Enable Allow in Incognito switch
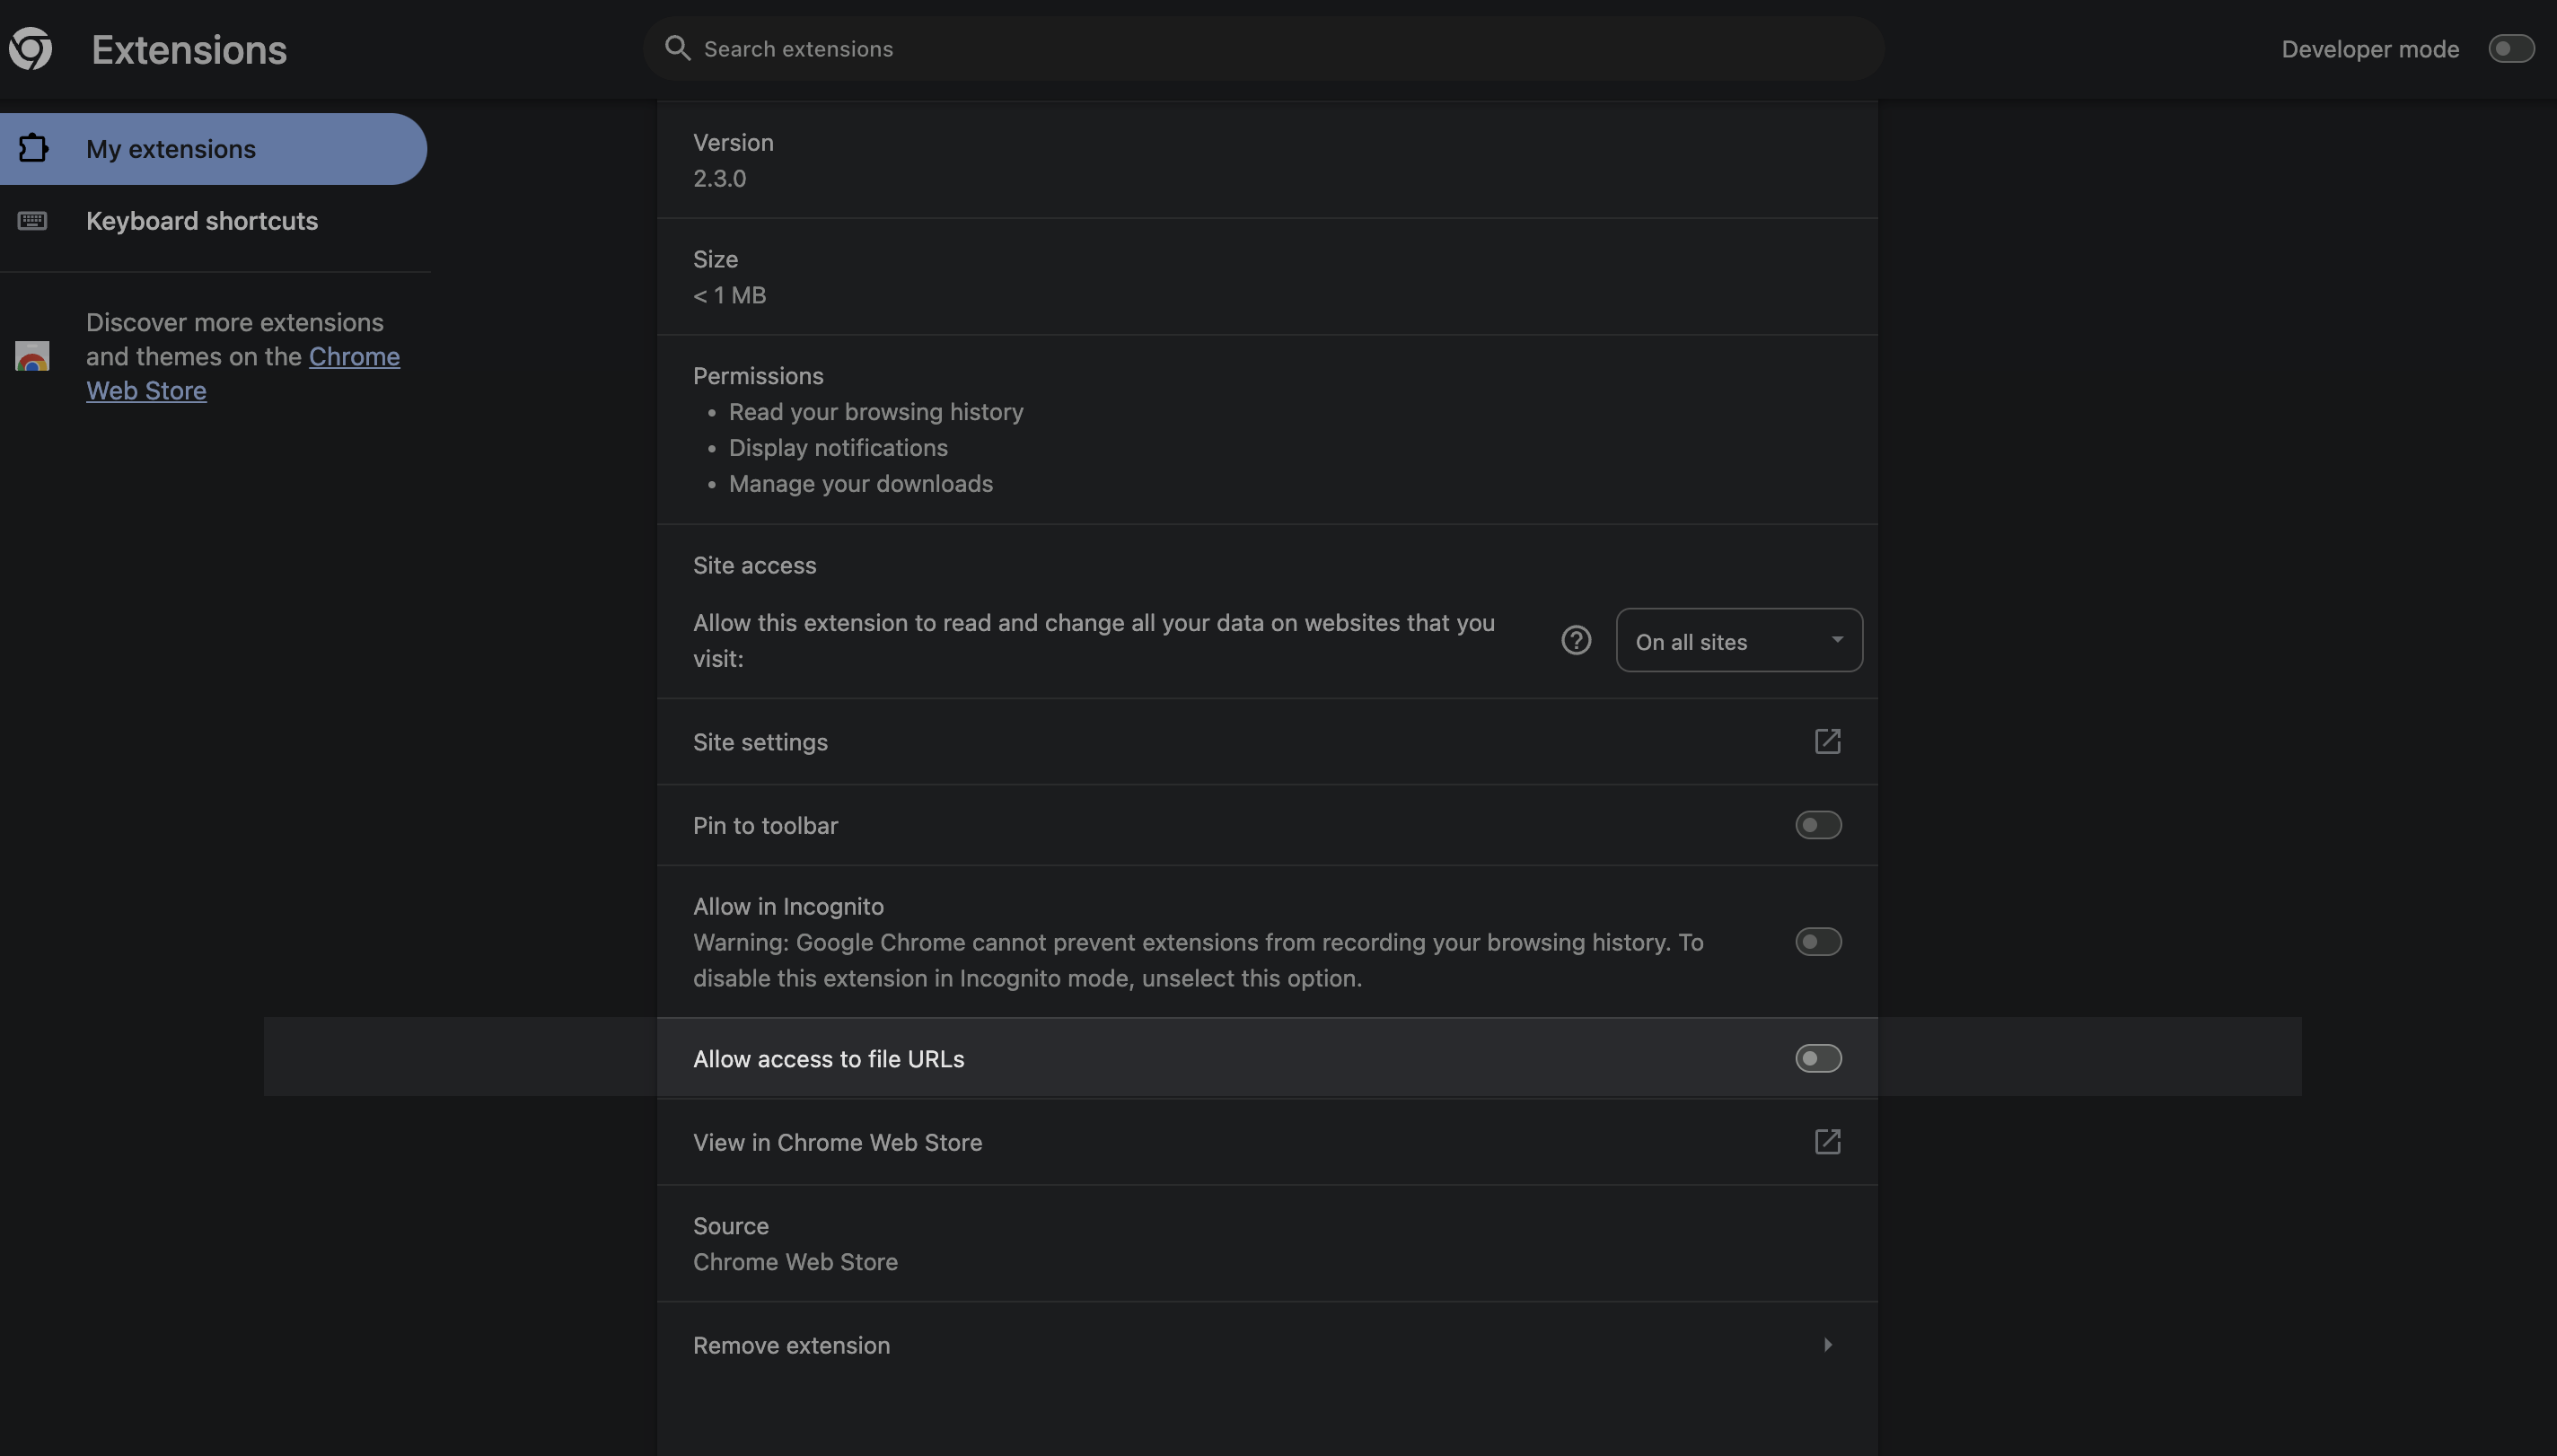Screen dimensions: 2557x1456 click(1818, 941)
